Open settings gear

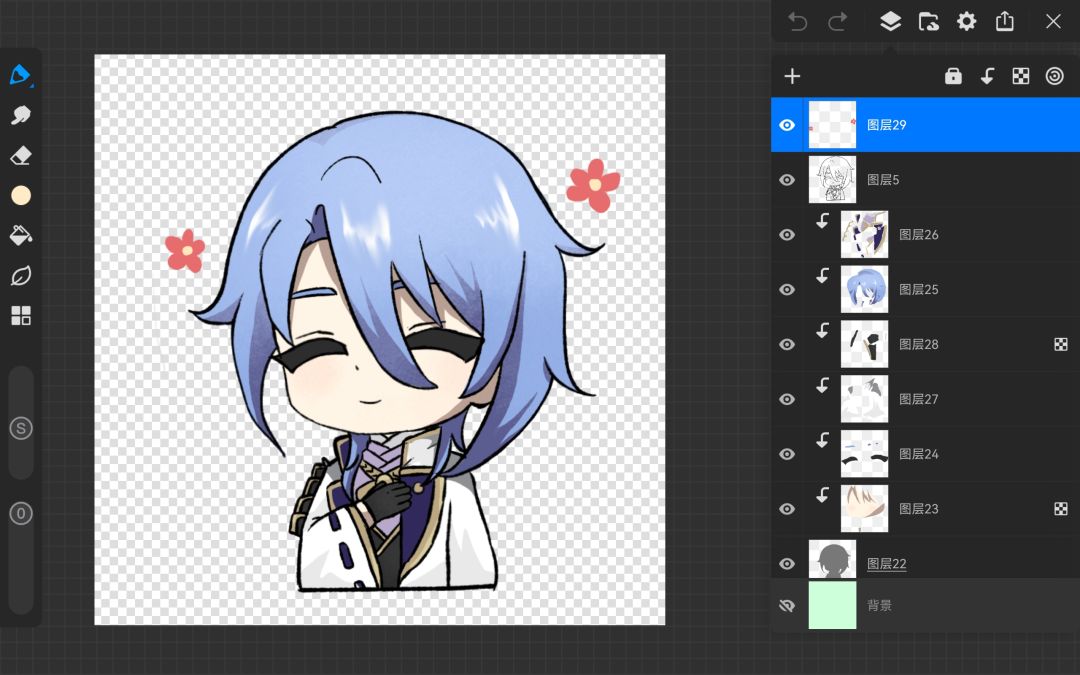(966, 21)
